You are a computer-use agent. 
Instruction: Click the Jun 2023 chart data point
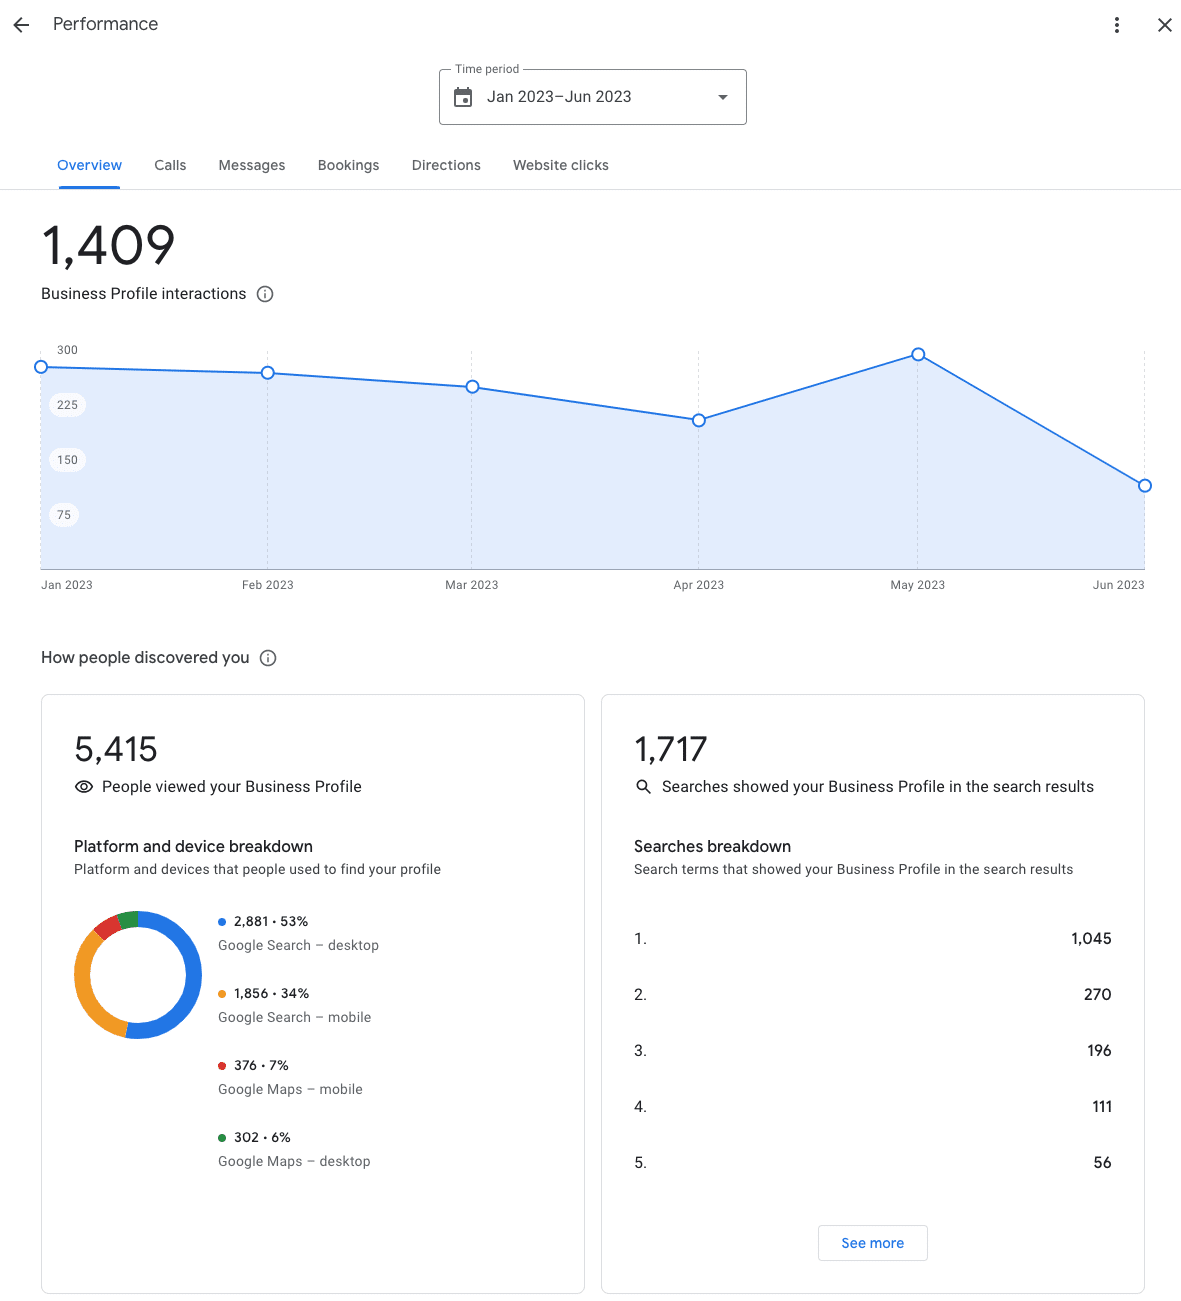1145,486
